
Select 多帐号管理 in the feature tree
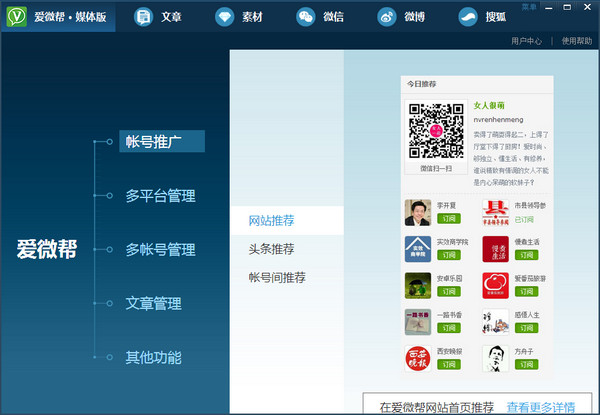click(x=160, y=249)
